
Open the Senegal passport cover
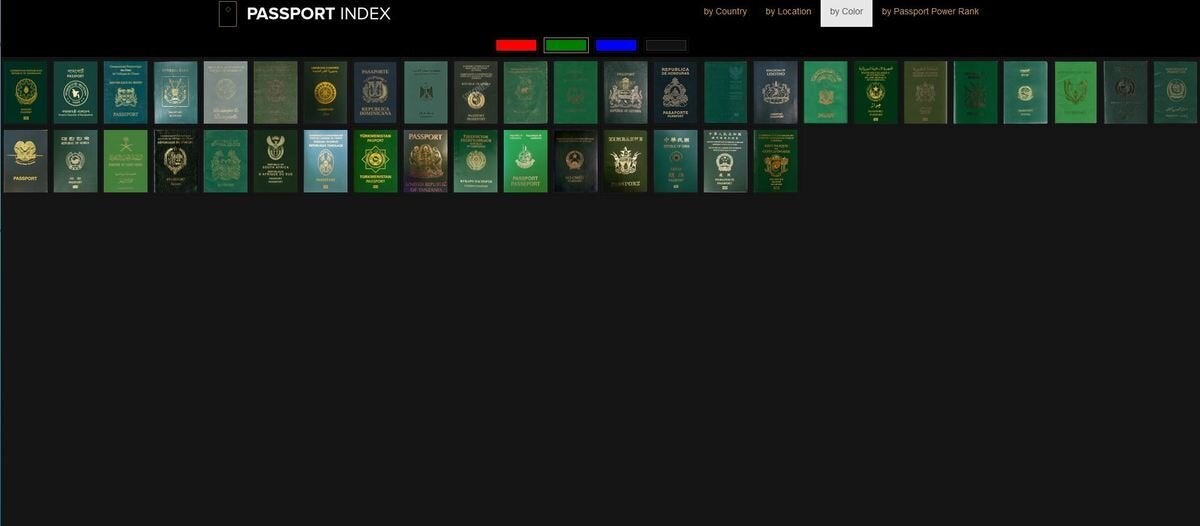[x=175, y=161]
